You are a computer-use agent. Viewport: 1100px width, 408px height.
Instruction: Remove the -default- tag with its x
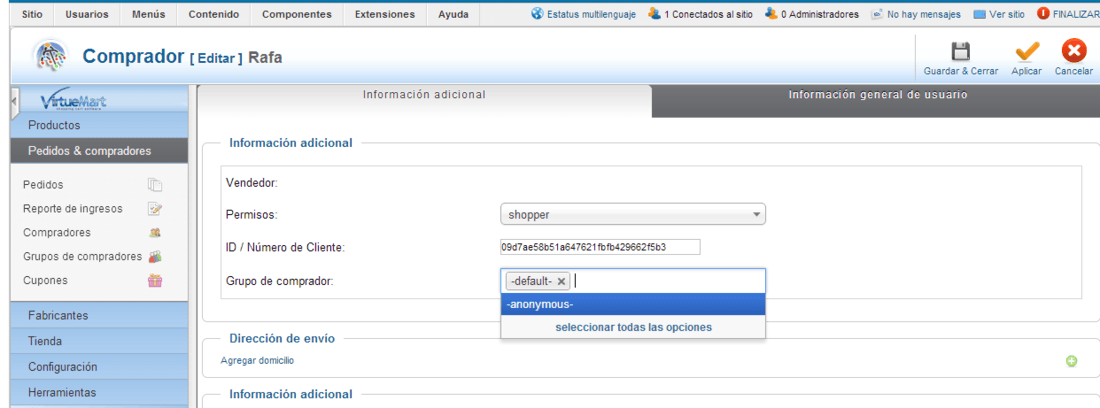[x=561, y=282]
